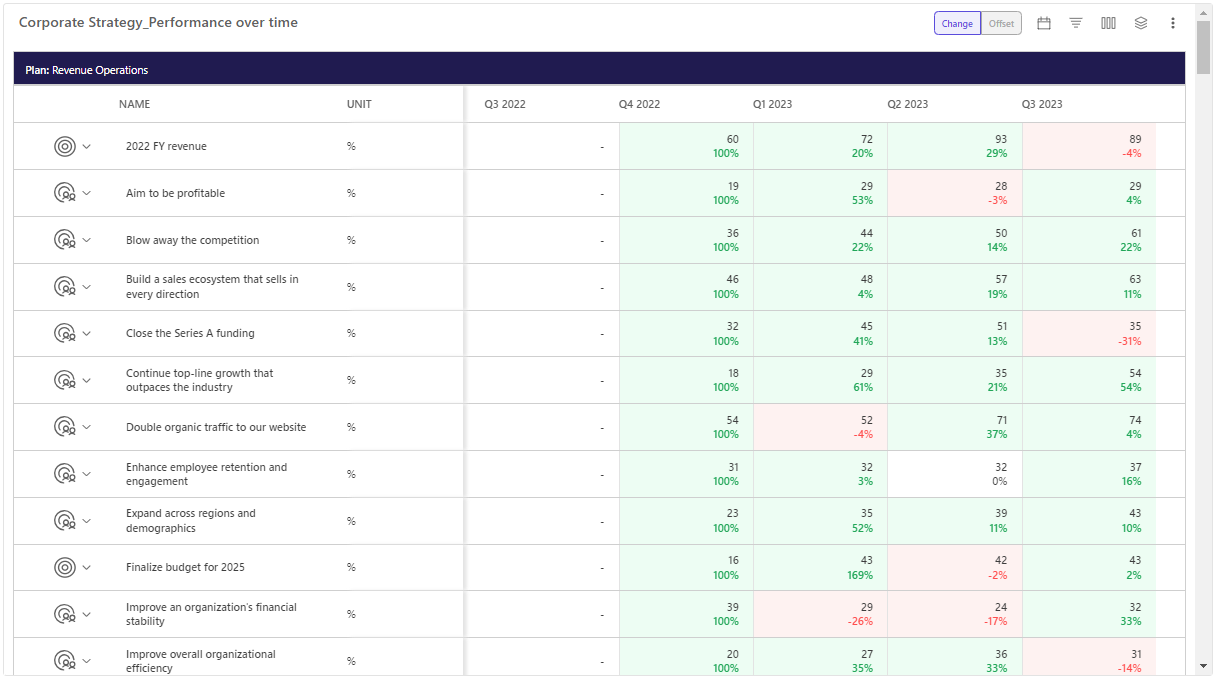
Task: Click the Q3 2023 column header
Action: point(1042,104)
